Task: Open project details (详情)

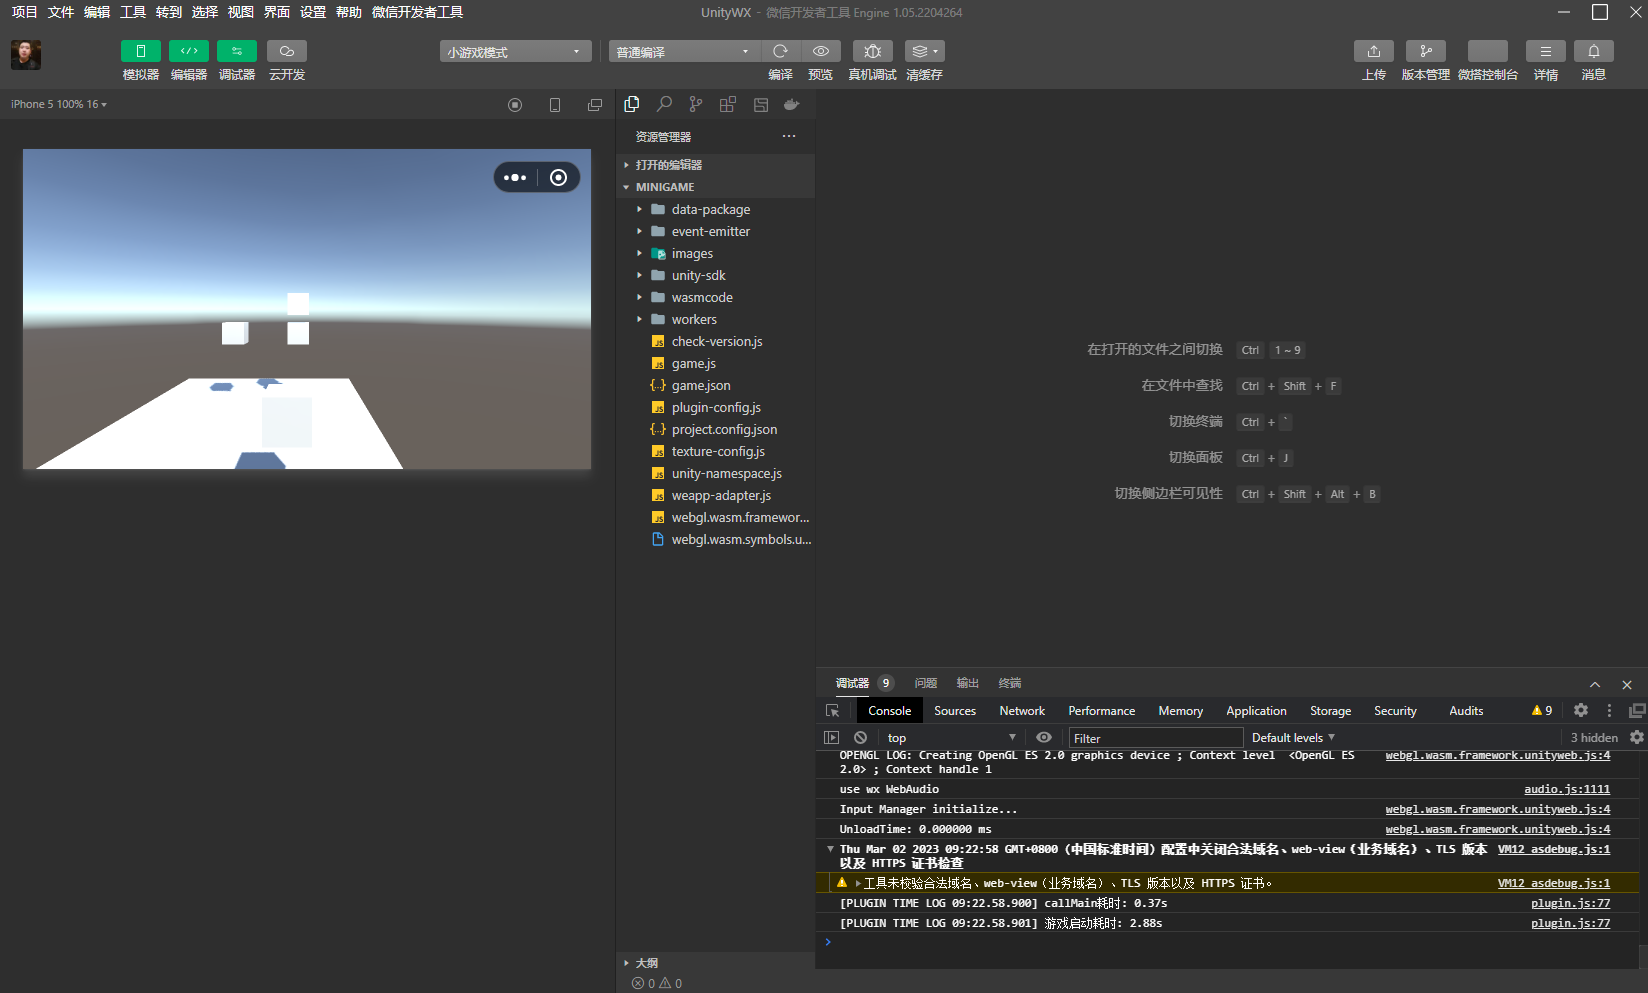Action: [1546, 51]
